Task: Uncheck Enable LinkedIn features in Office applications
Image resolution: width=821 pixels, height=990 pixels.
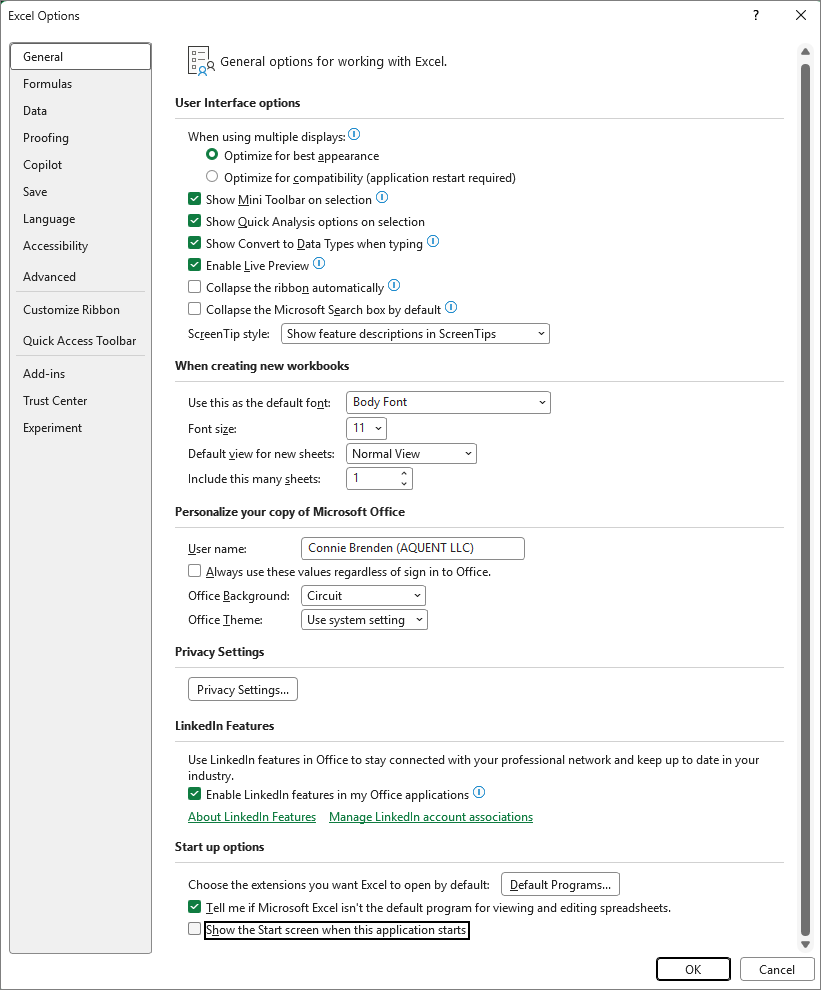Action: pyautogui.click(x=195, y=794)
